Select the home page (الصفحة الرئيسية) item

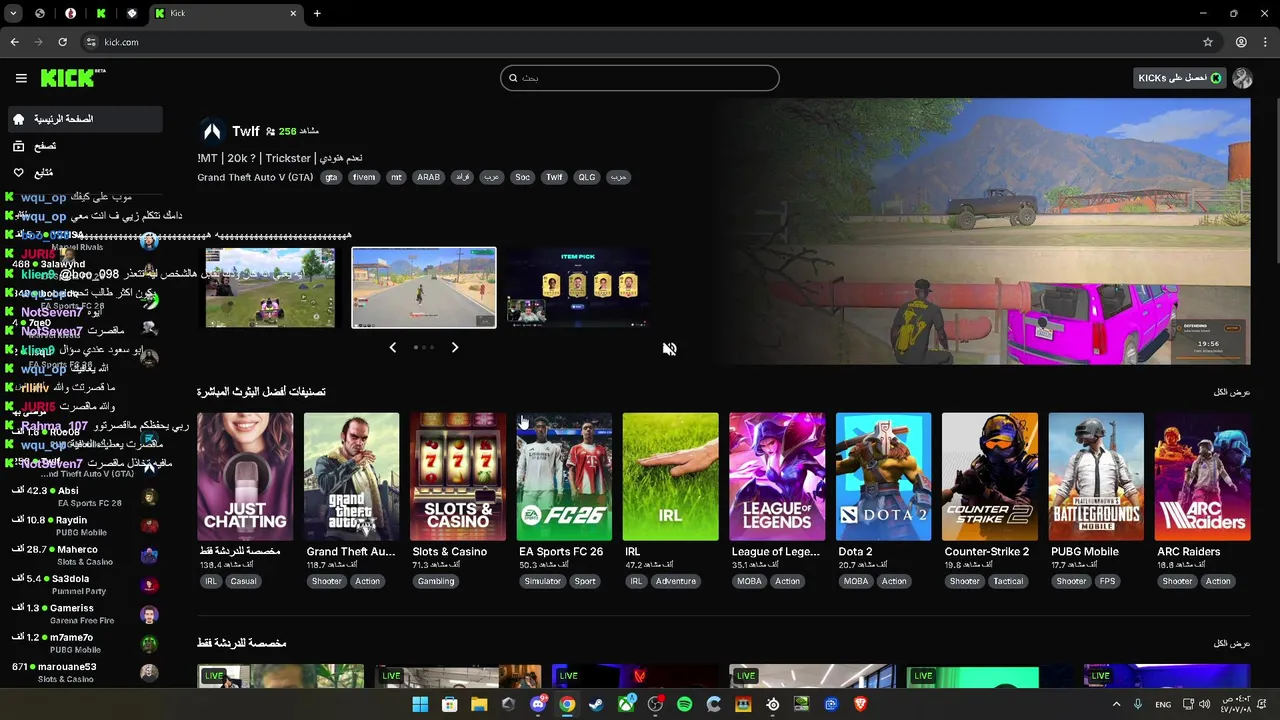84,119
